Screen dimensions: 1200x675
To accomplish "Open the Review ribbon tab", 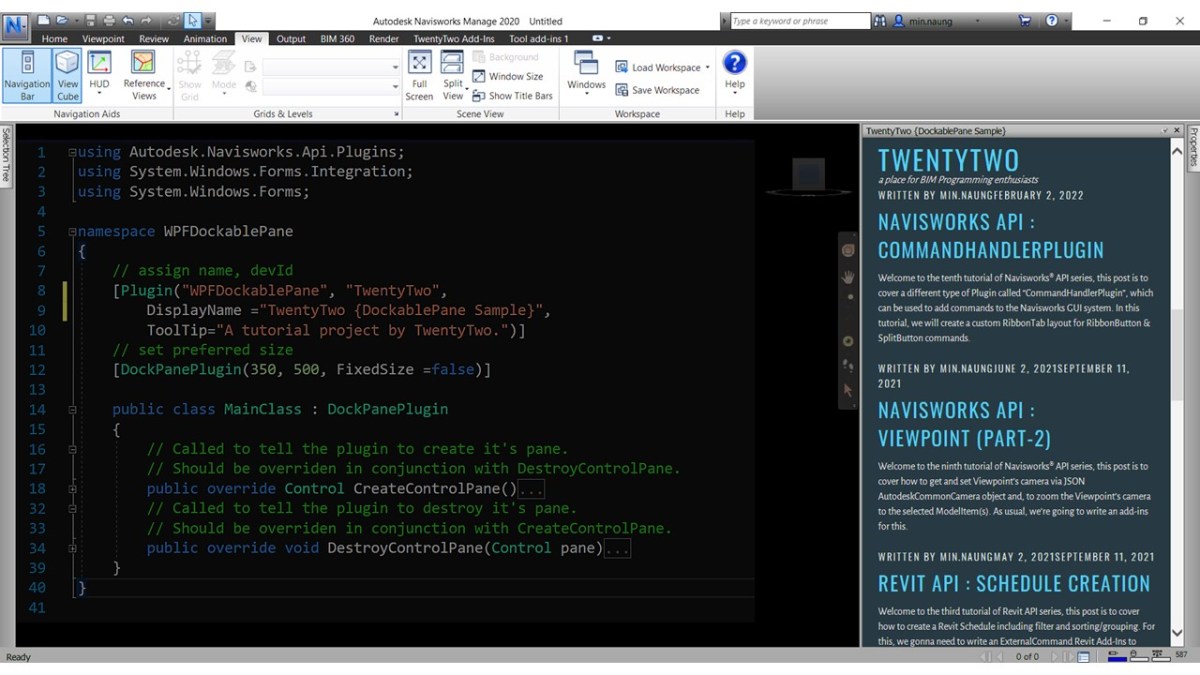I will coord(154,39).
